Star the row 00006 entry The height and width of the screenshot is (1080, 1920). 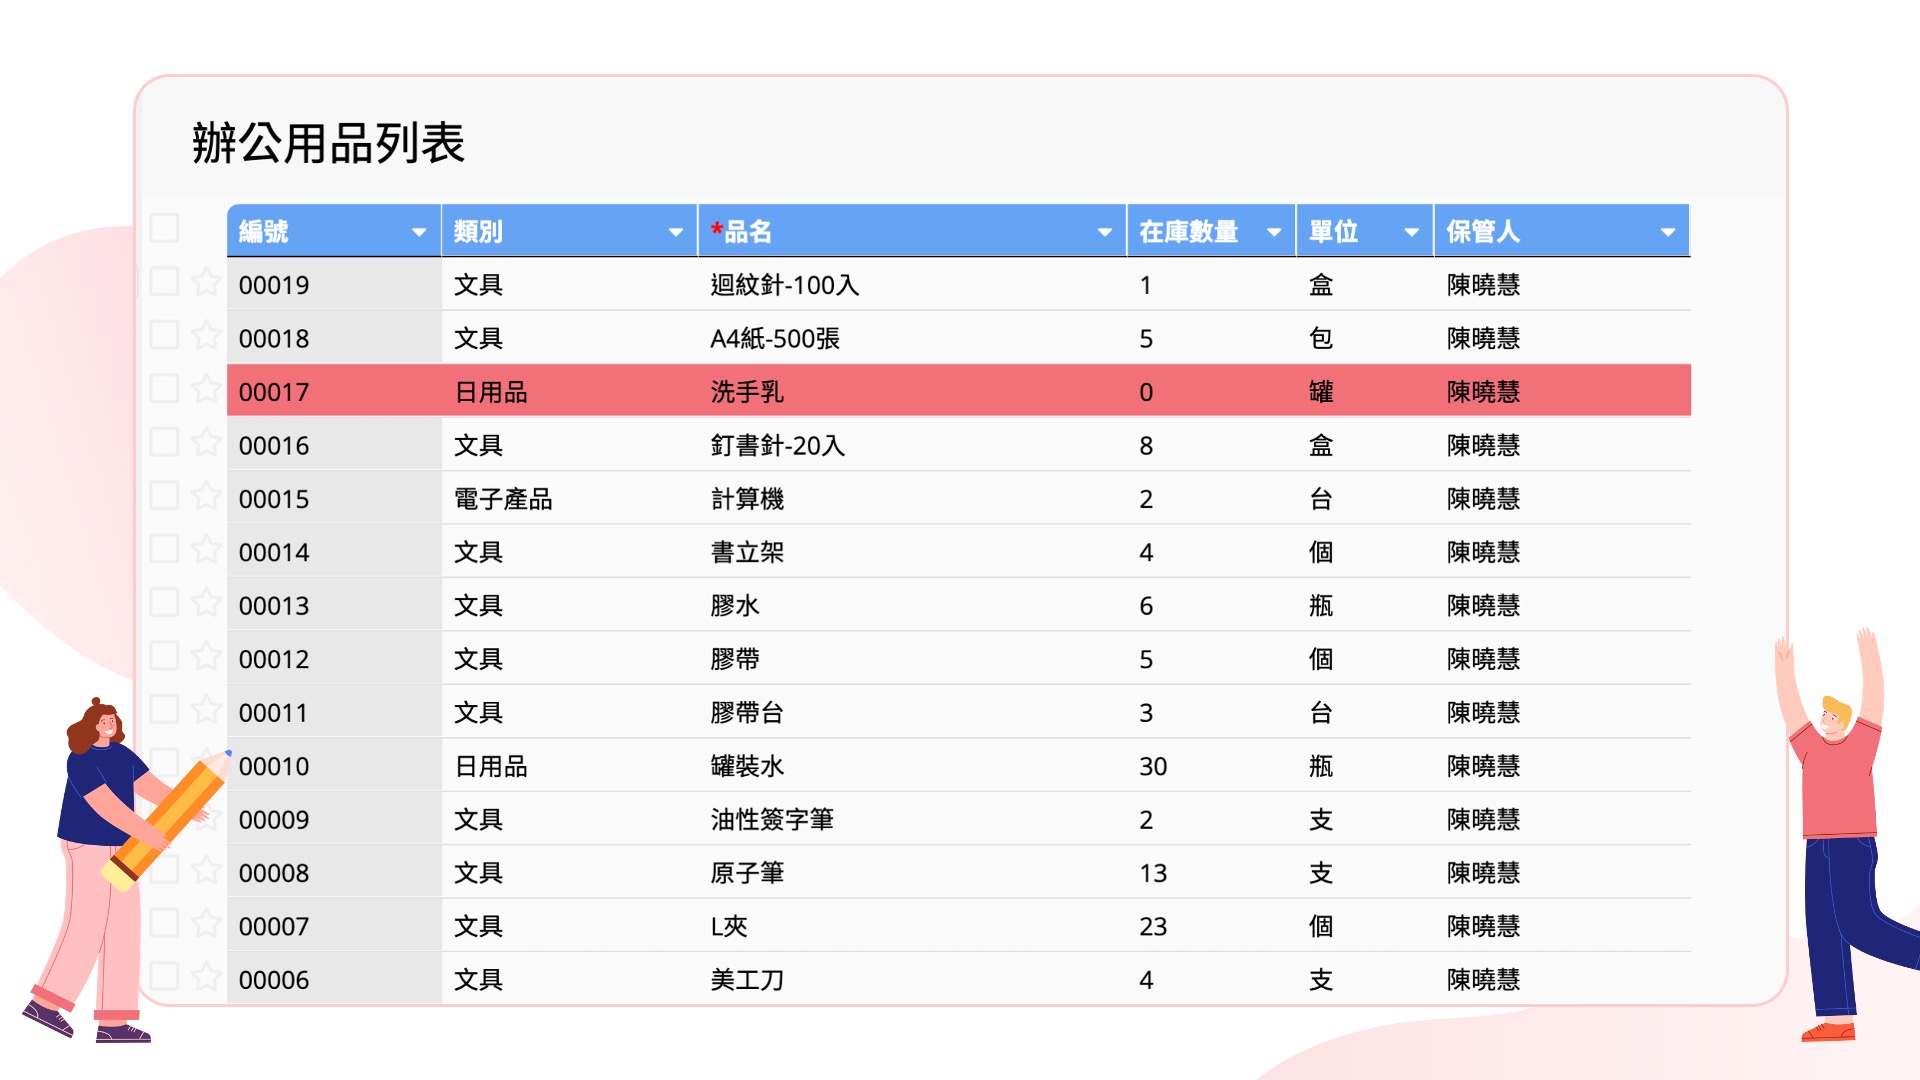[206, 977]
